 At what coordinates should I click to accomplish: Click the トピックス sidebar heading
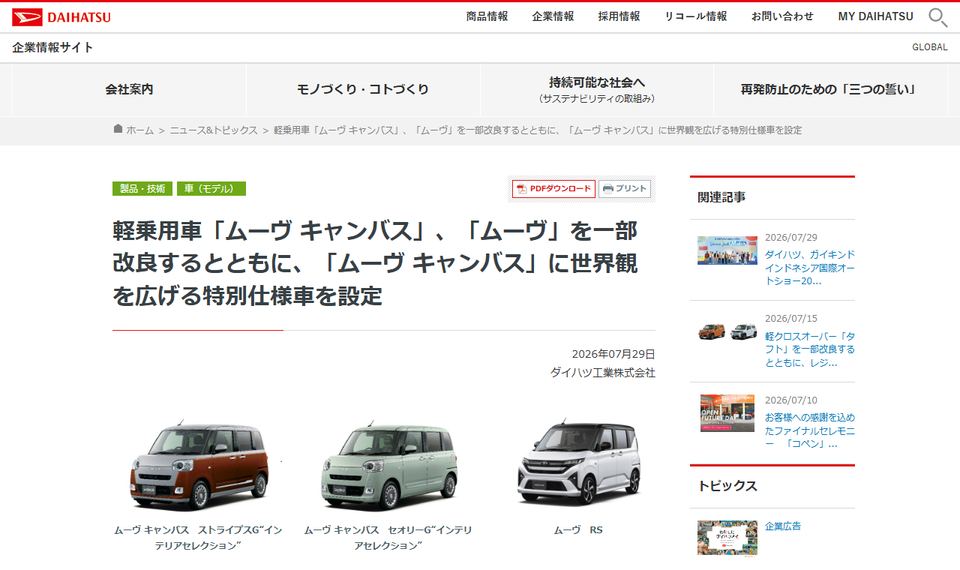click(x=727, y=486)
